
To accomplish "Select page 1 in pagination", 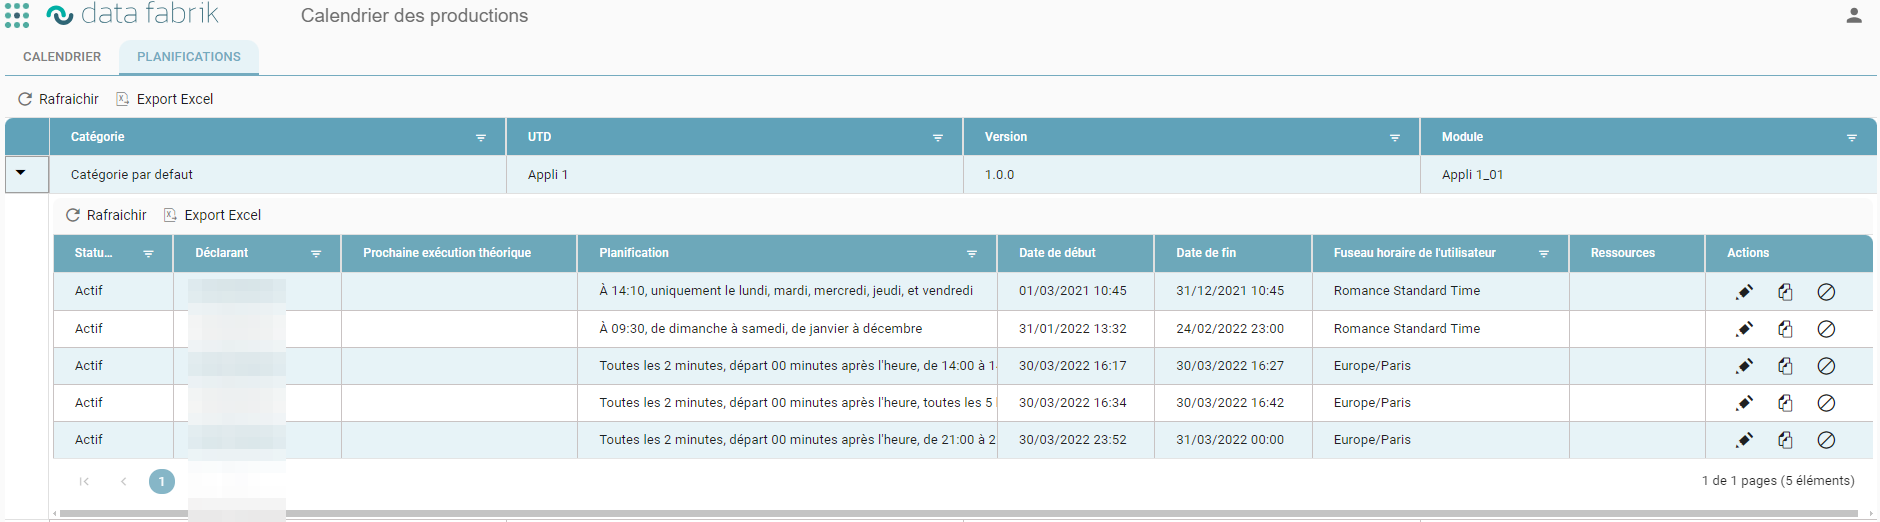I will click(x=162, y=481).
